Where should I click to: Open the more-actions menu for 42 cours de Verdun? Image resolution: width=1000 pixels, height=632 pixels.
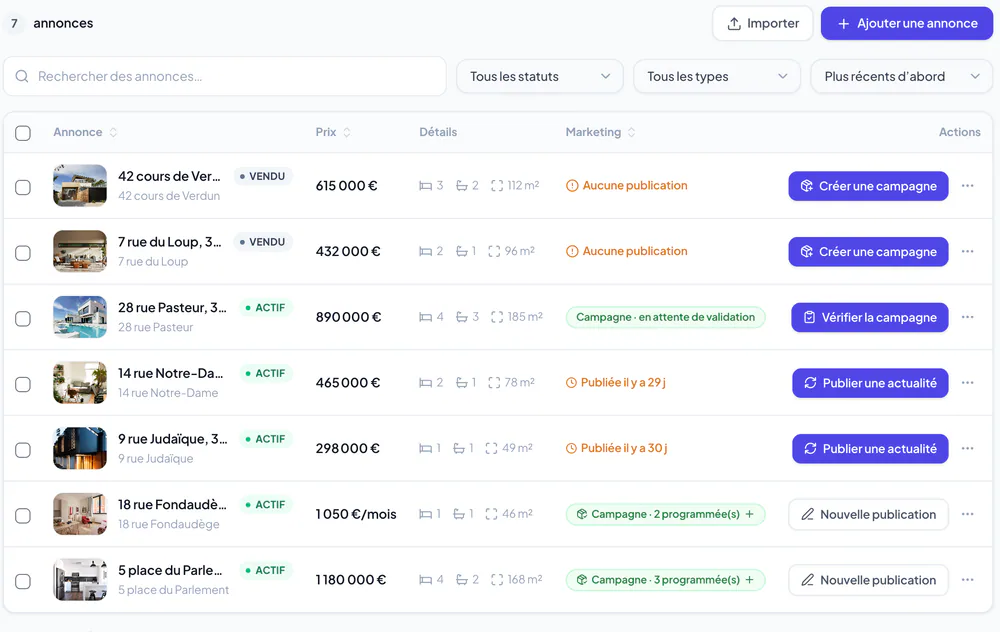(967, 186)
